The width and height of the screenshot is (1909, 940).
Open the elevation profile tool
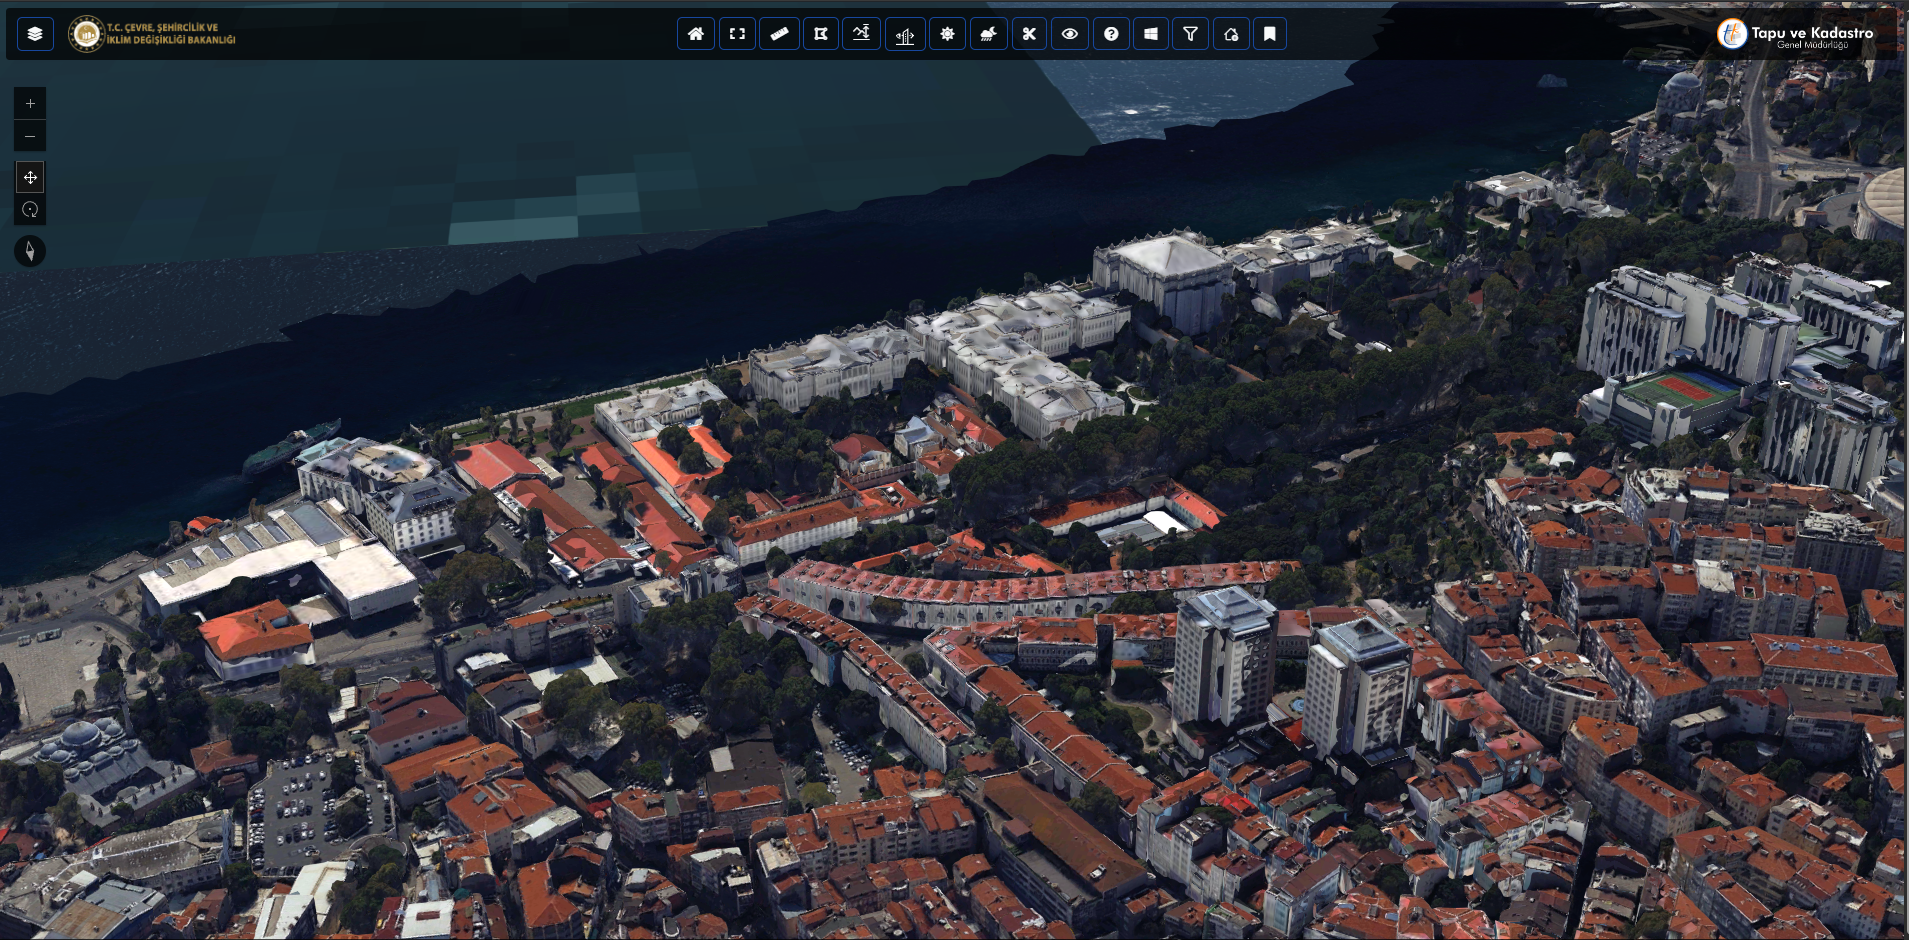(x=862, y=34)
